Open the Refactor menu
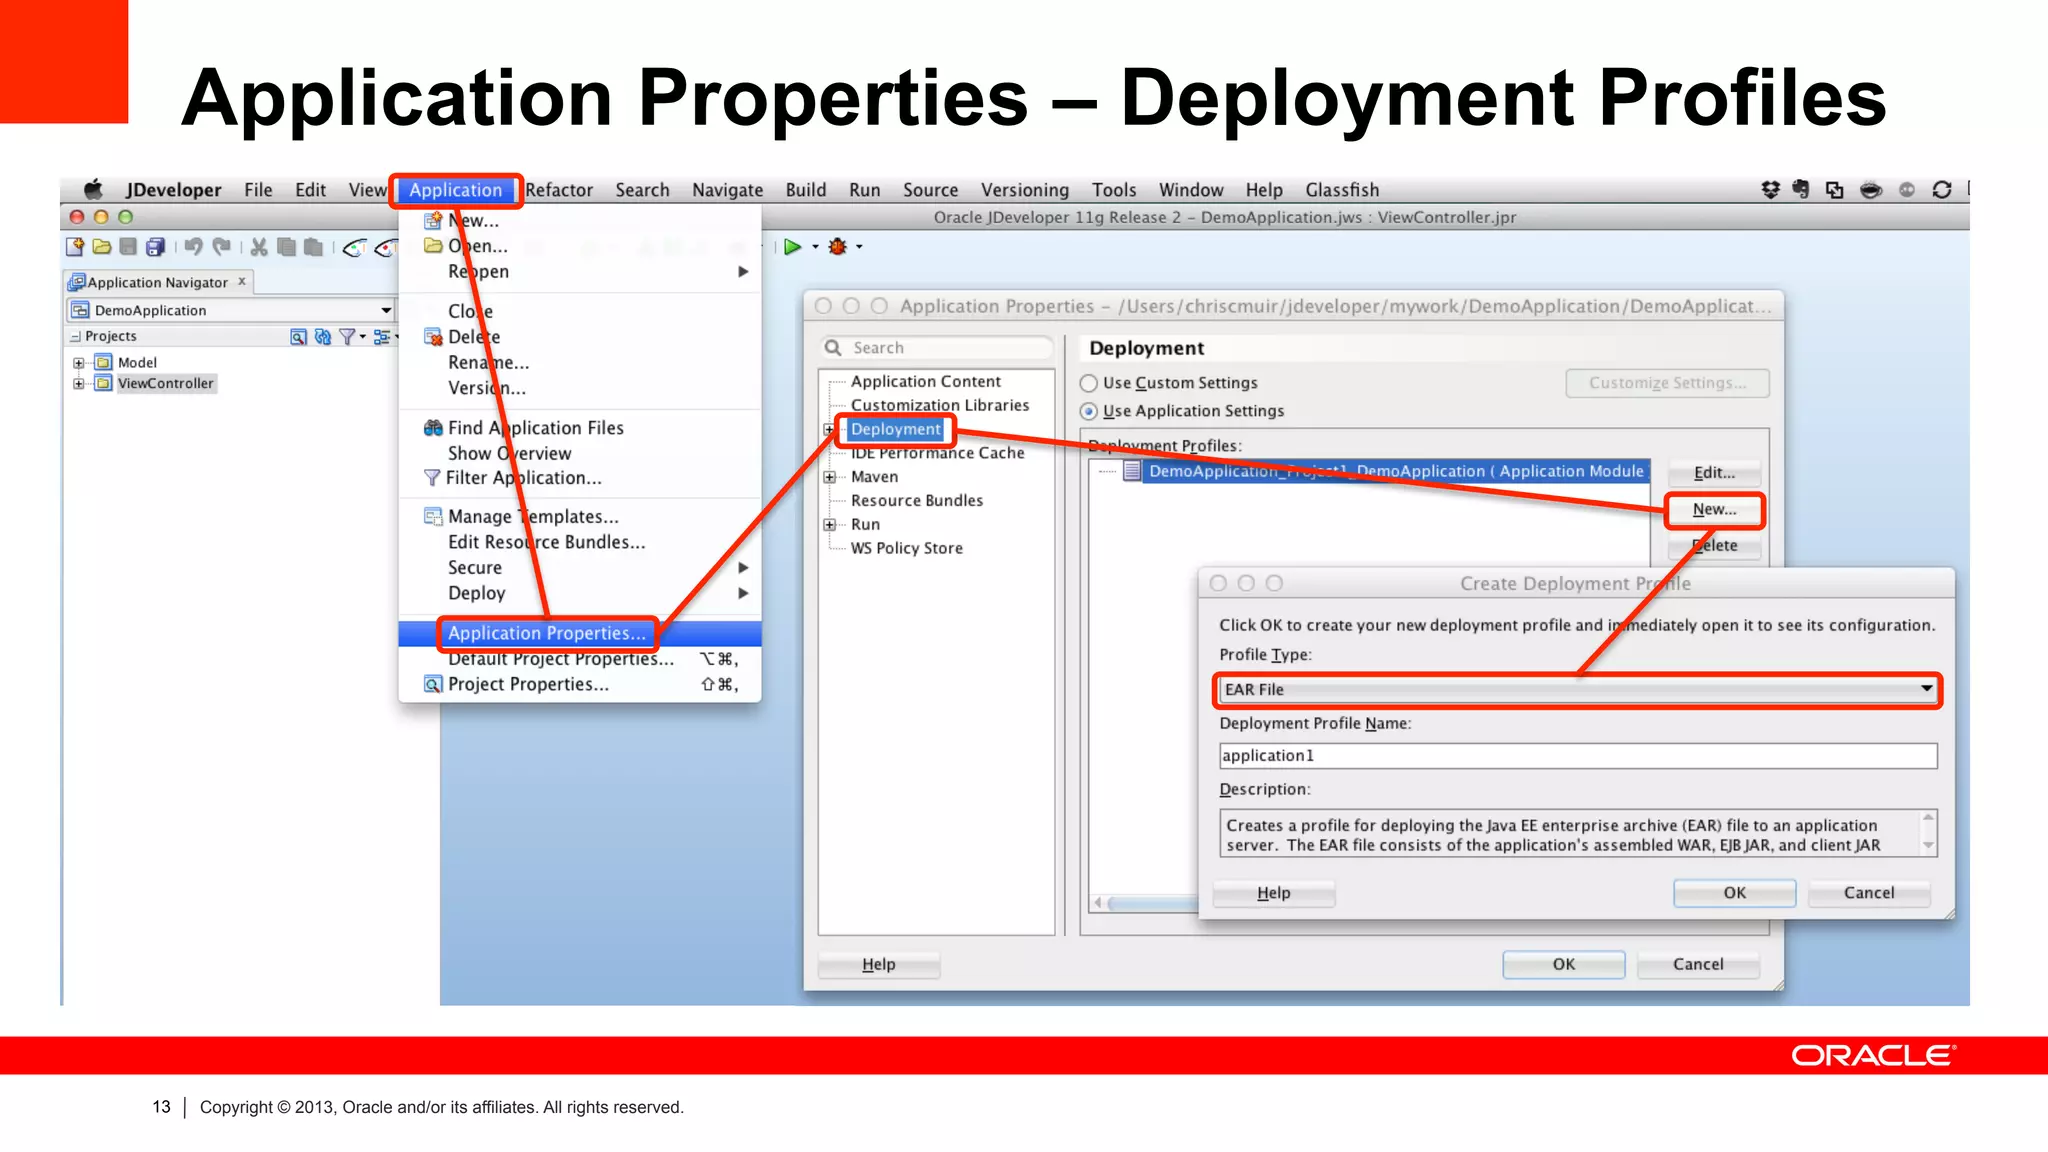Screen dimensions: 2048x1152 559,190
